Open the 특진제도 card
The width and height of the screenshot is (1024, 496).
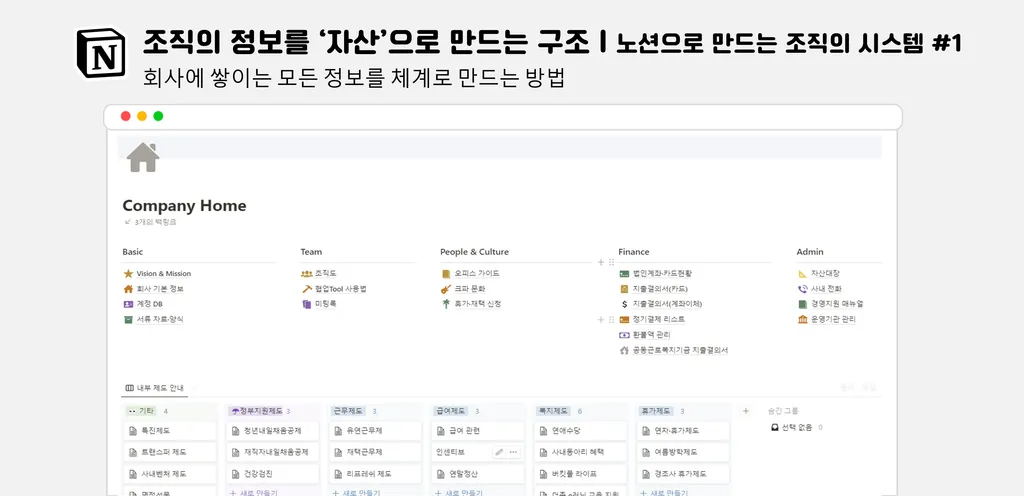(170, 431)
